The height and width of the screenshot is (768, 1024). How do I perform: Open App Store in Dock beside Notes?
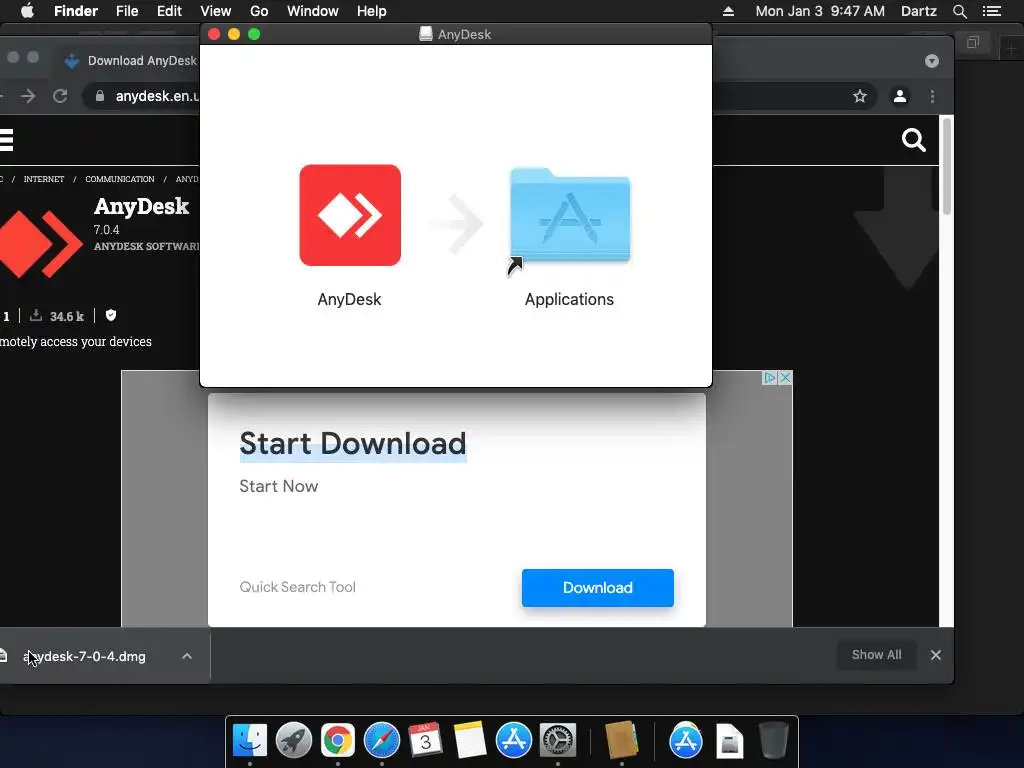tap(513, 741)
